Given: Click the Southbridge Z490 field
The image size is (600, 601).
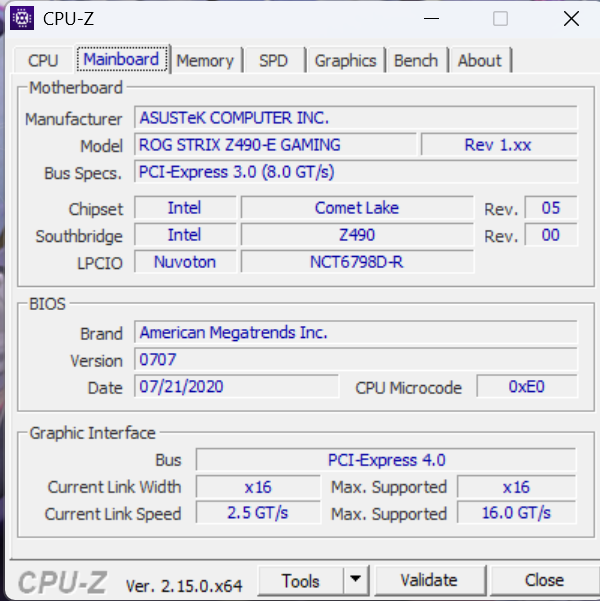Looking at the screenshot, I should point(357,235).
